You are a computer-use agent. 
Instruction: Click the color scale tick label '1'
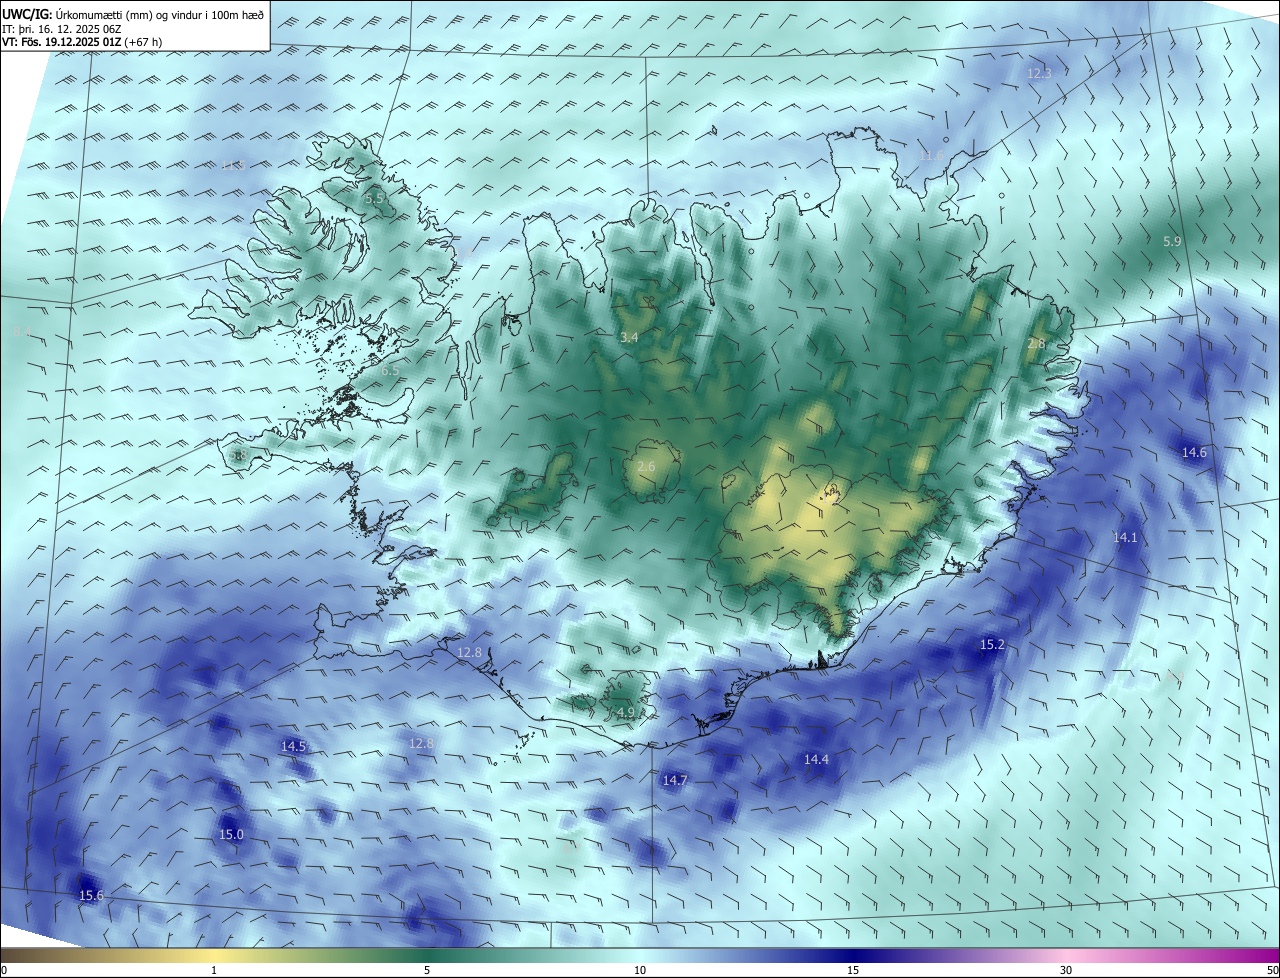(x=214, y=970)
